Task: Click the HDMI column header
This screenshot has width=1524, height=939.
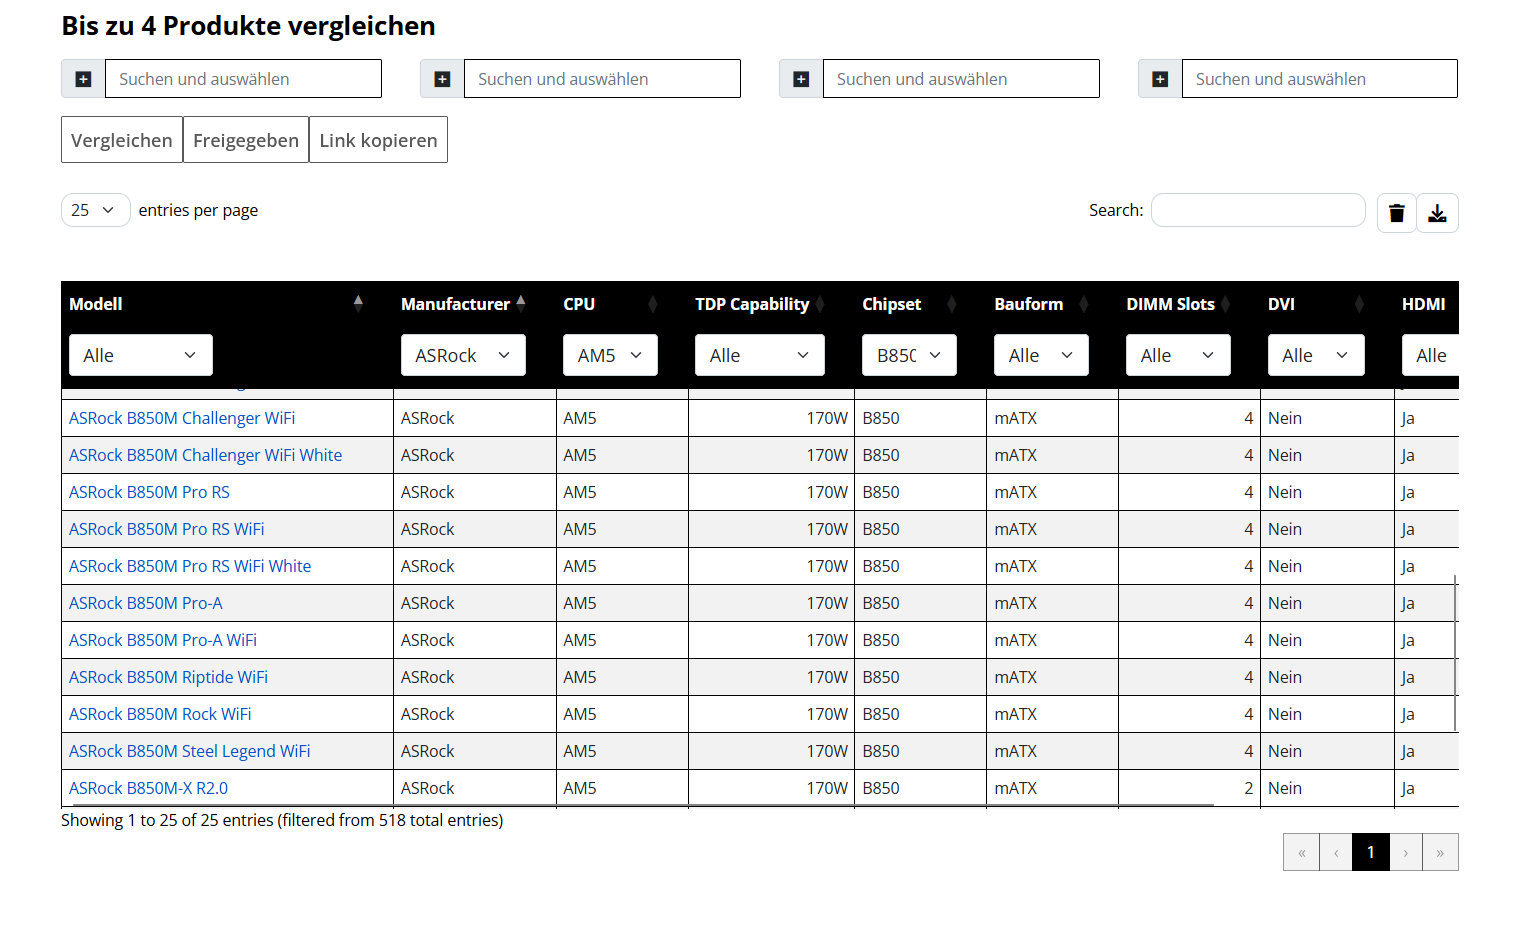Action: (1424, 304)
